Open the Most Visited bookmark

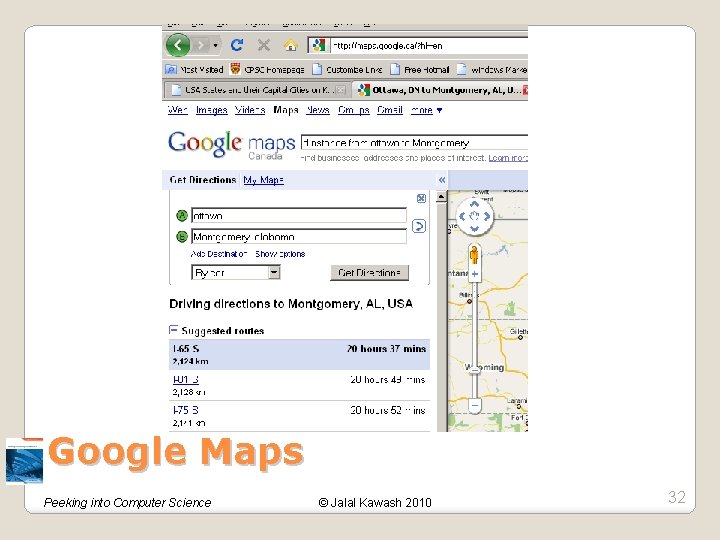(x=194, y=69)
